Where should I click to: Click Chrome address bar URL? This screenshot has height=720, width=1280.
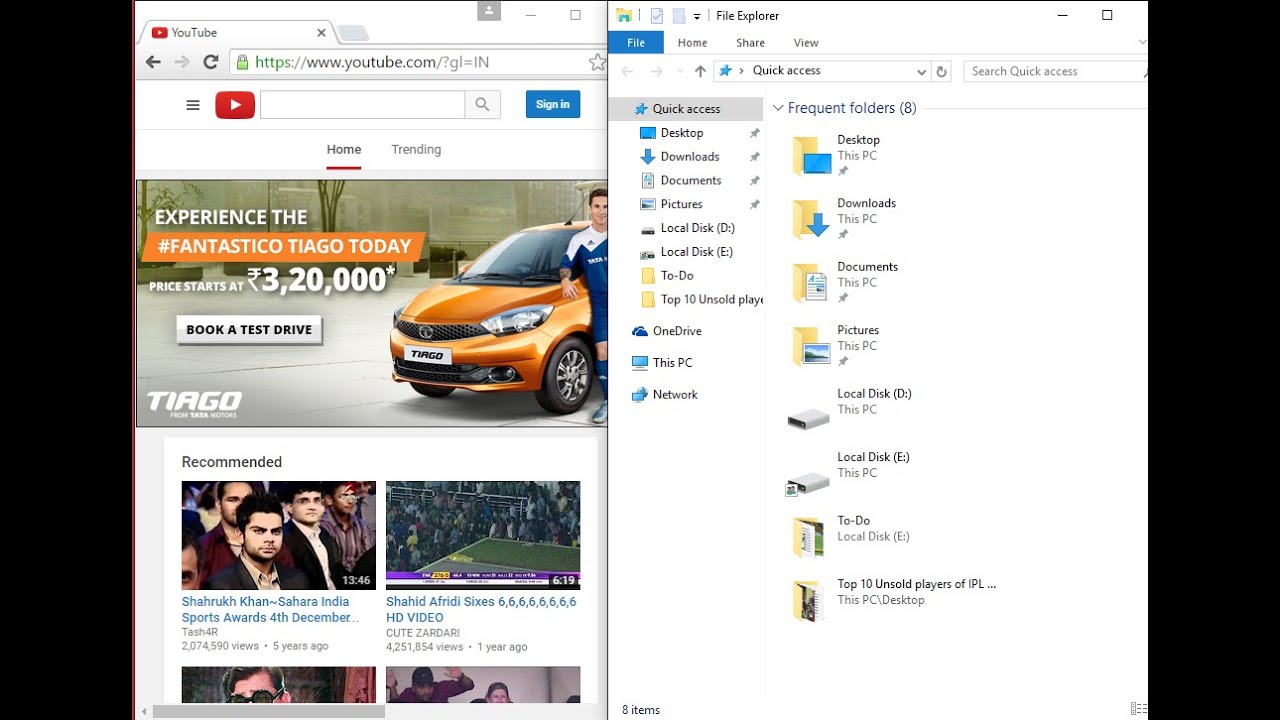[372, 62]
